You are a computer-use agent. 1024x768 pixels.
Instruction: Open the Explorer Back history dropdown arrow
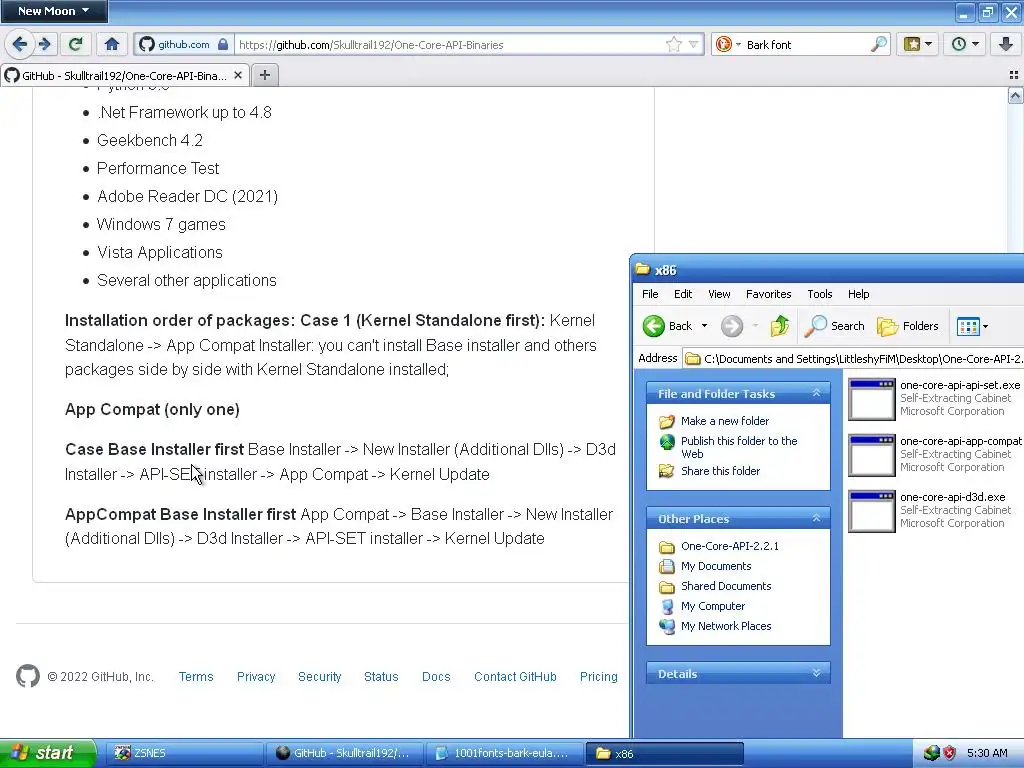tap(704, 326)
